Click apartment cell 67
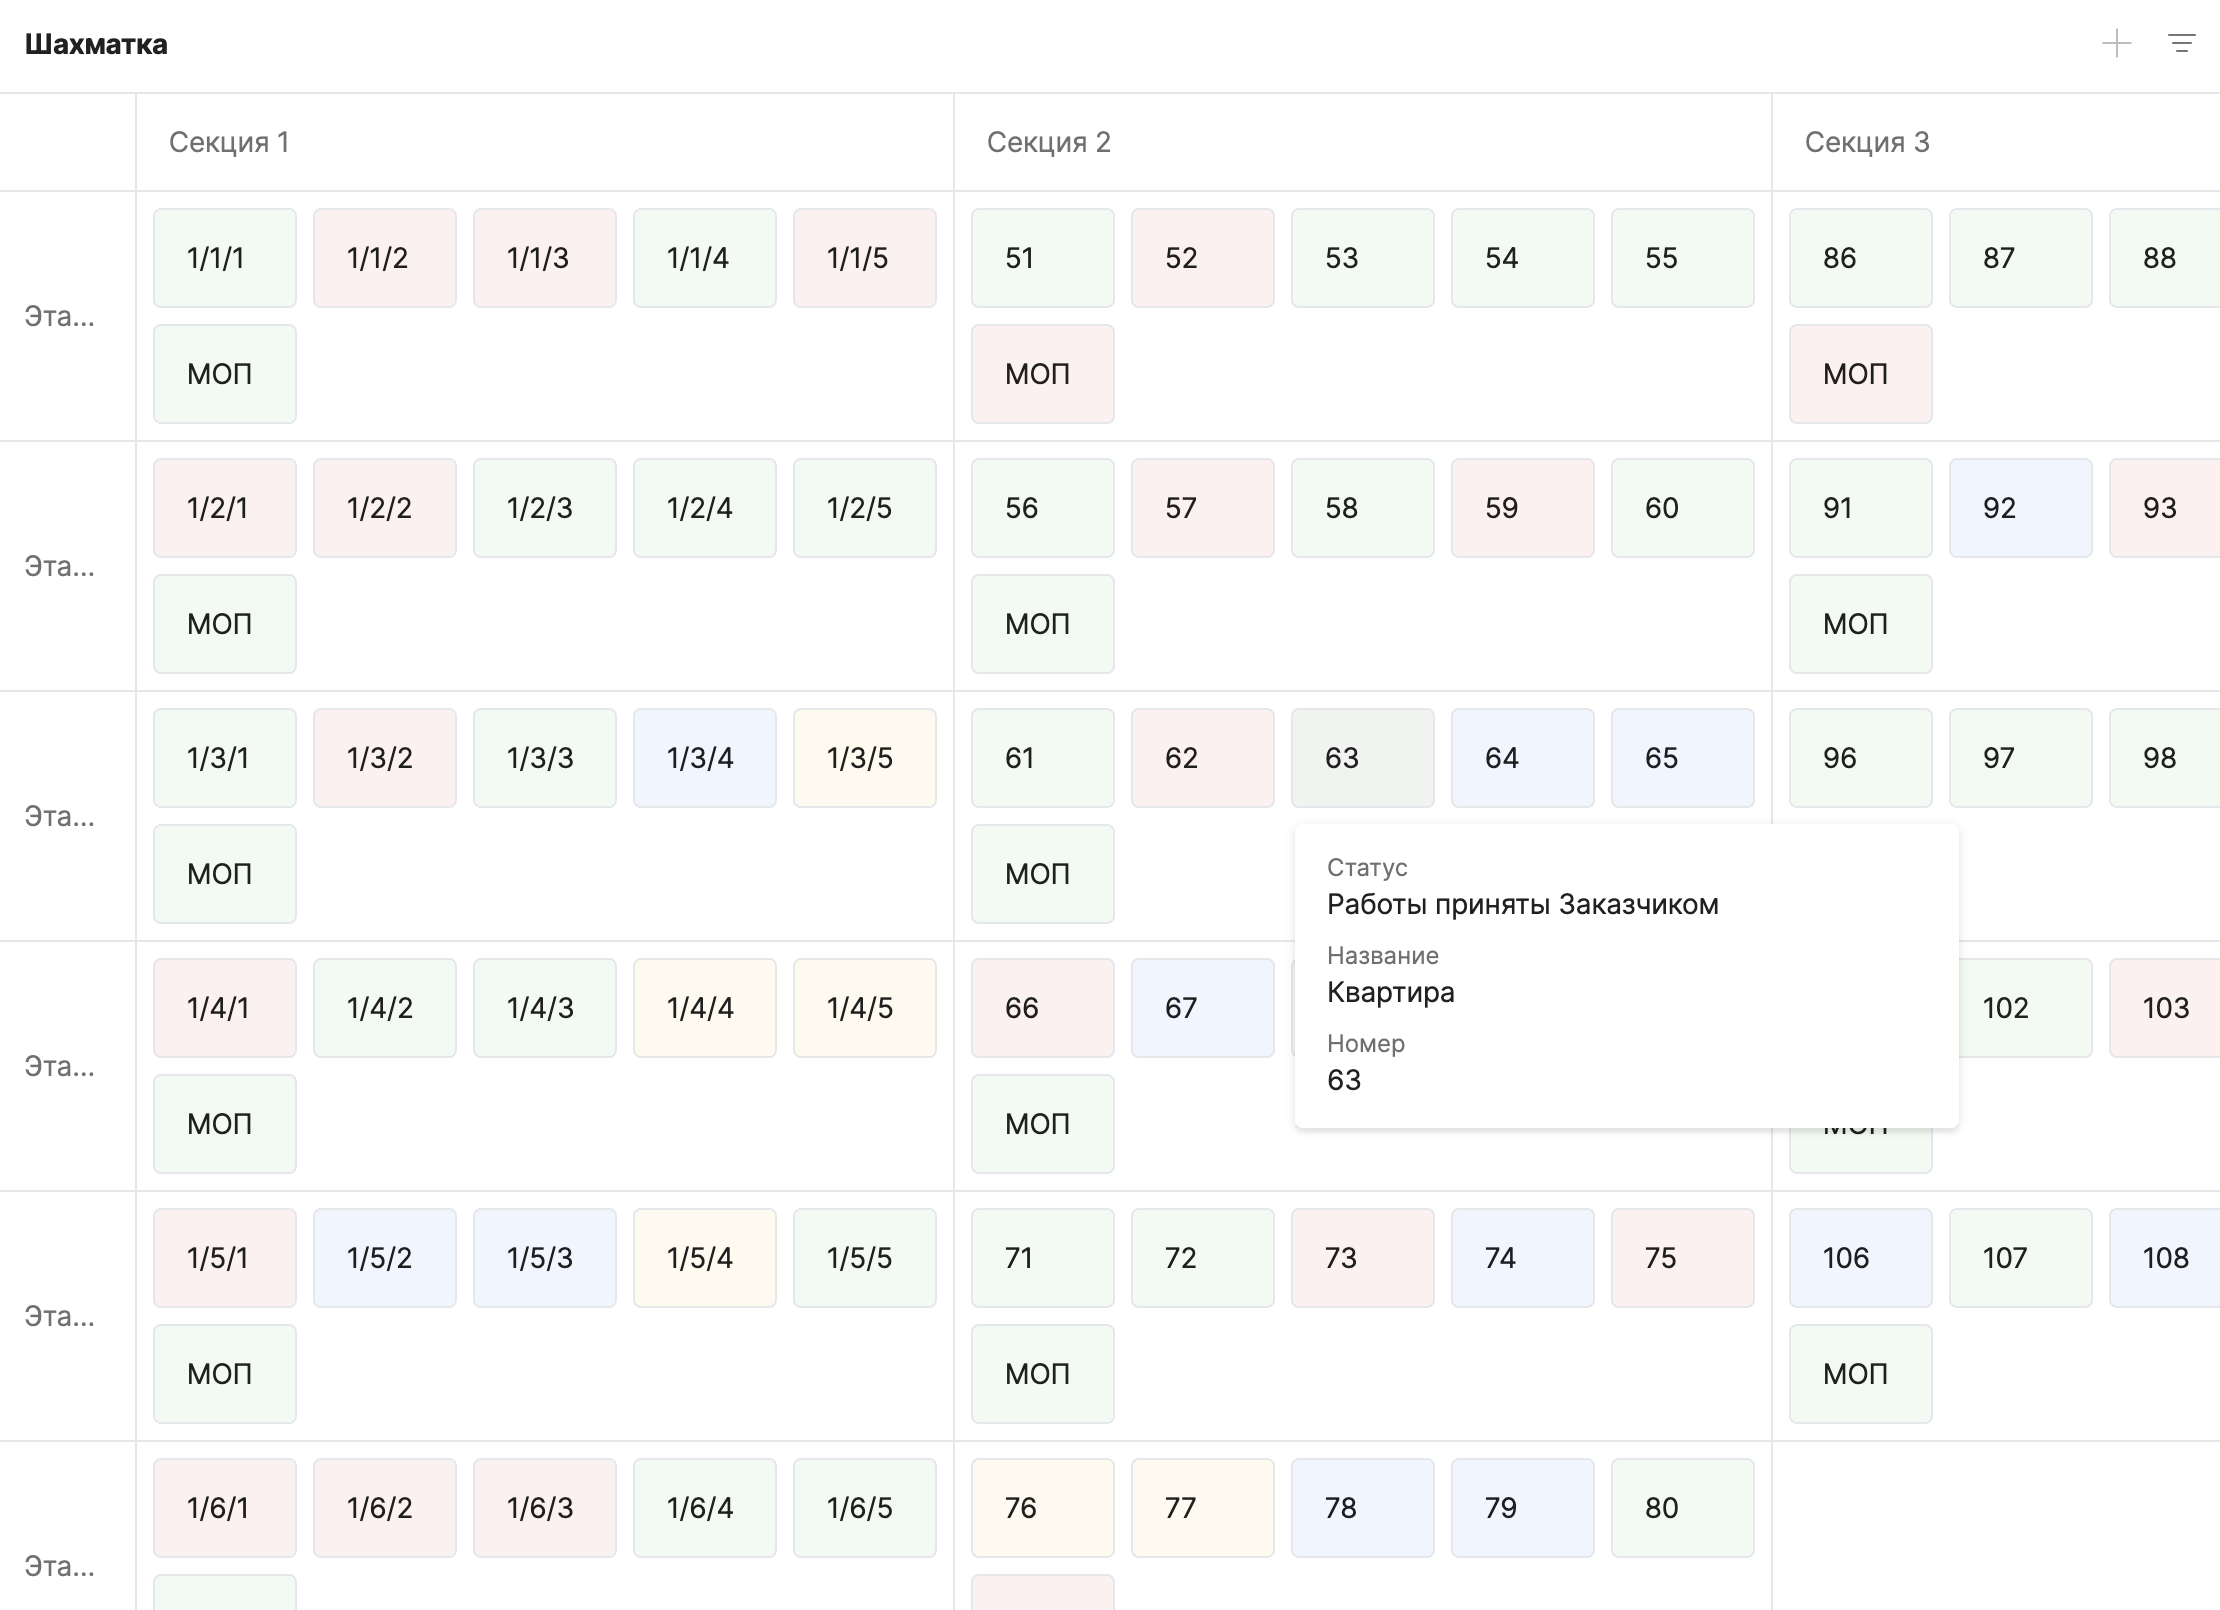Viewport: 2220px width, 1610px height. pos(1202,1008)
